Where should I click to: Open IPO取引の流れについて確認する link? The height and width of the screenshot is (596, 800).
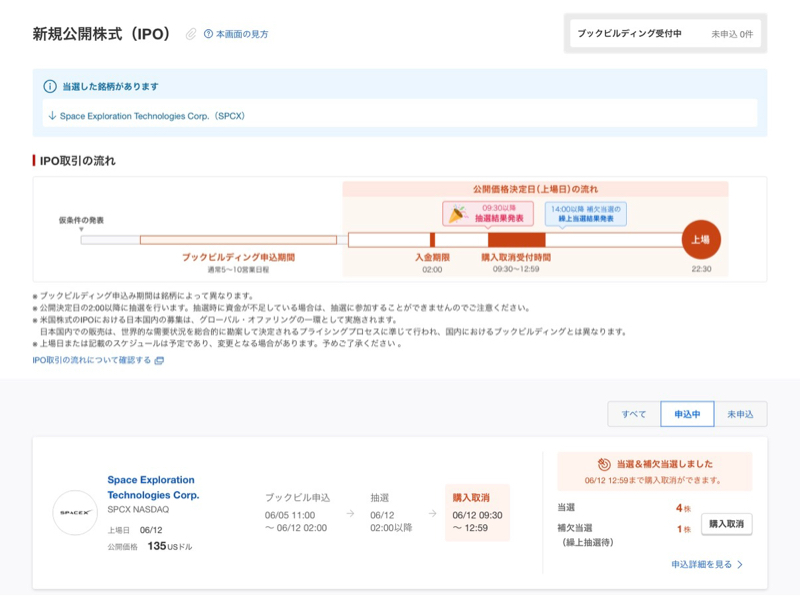[92, 360]
